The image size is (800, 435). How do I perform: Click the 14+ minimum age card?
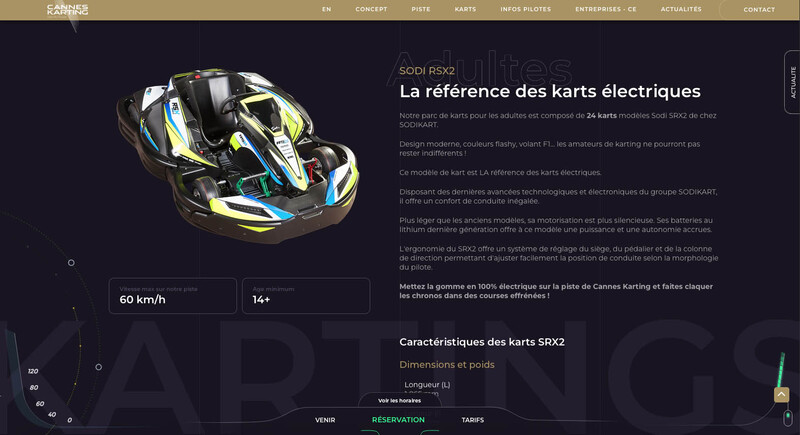click(305, 295)
